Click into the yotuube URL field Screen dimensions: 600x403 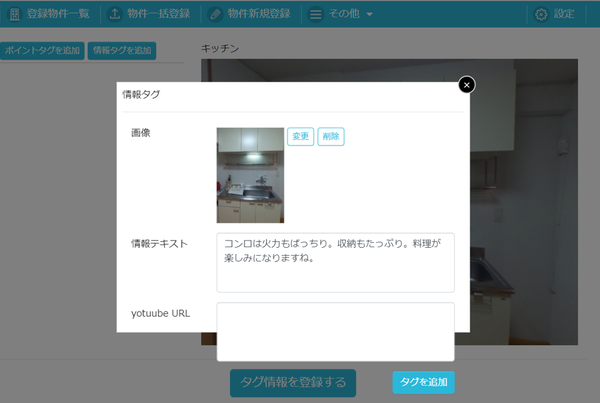click(335, 331)
